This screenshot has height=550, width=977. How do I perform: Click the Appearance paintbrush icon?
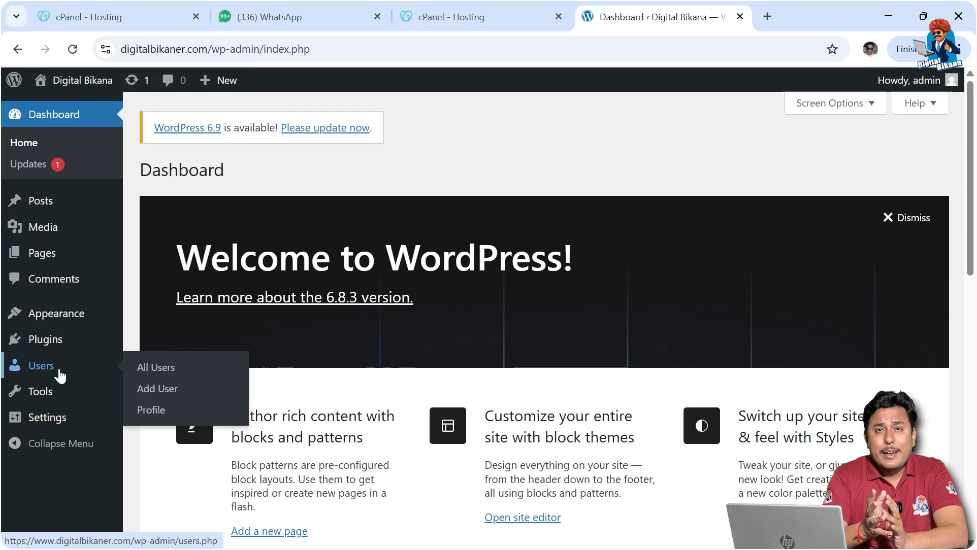(x=15, y=313)
